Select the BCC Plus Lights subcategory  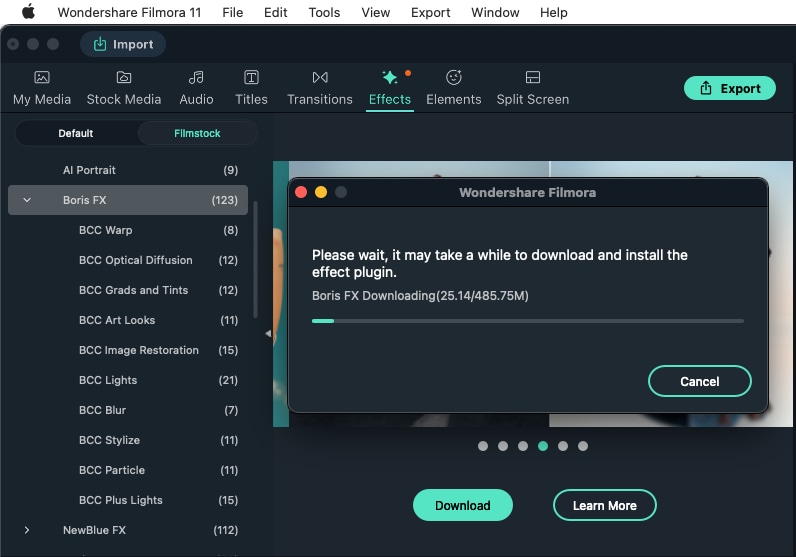pyautogui.click(x=128, y=500)
